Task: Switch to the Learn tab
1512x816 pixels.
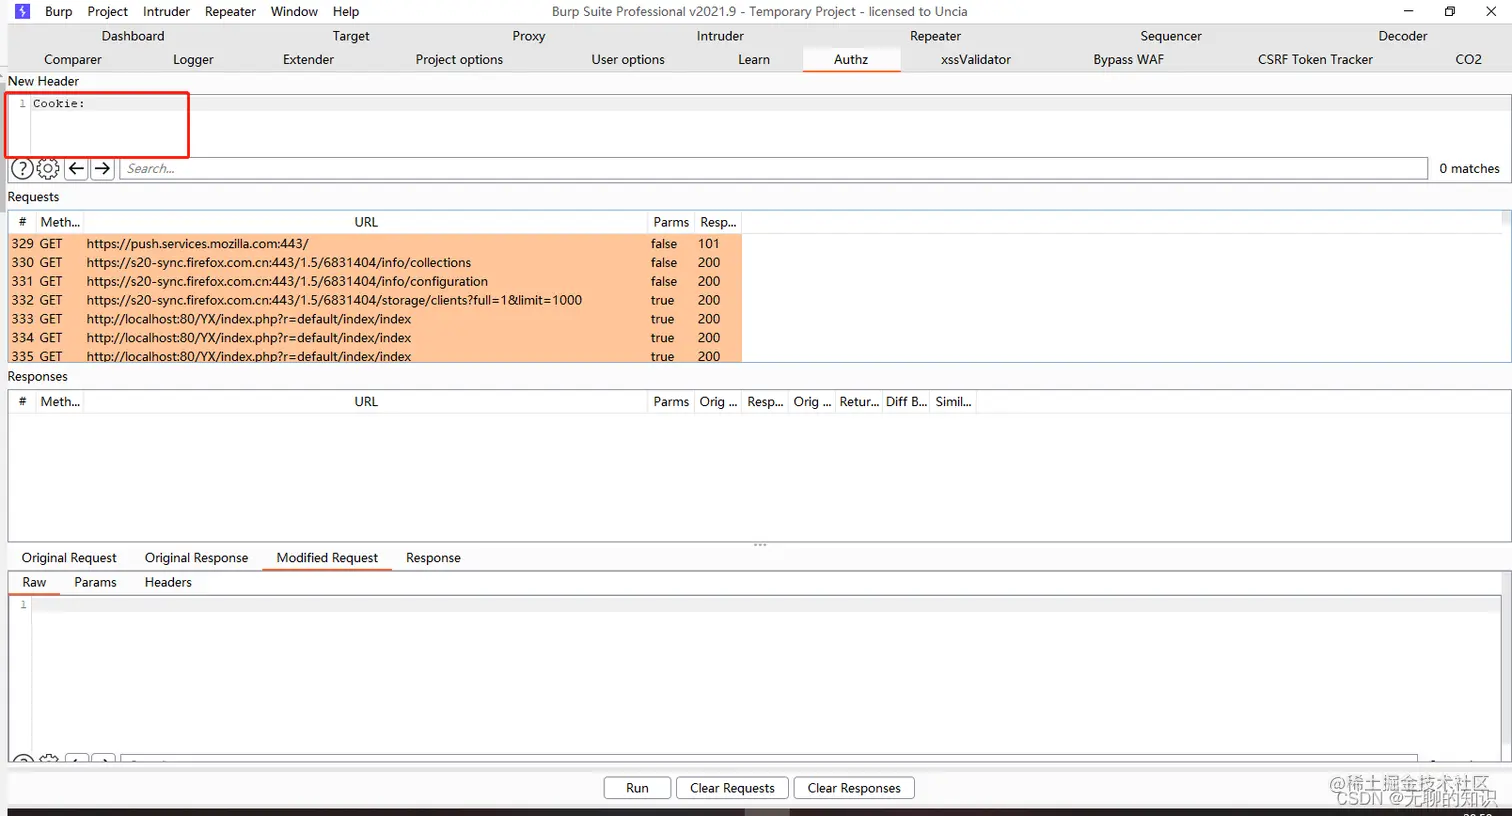Action: 754,59
